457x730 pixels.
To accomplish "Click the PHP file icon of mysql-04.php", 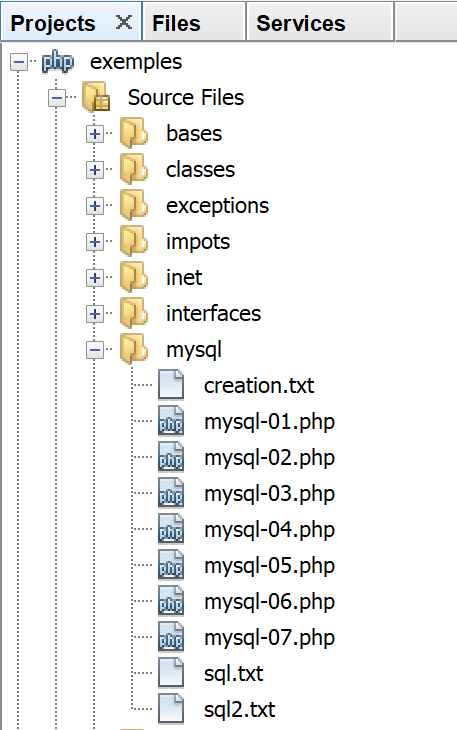I will (x=171, y=529).
